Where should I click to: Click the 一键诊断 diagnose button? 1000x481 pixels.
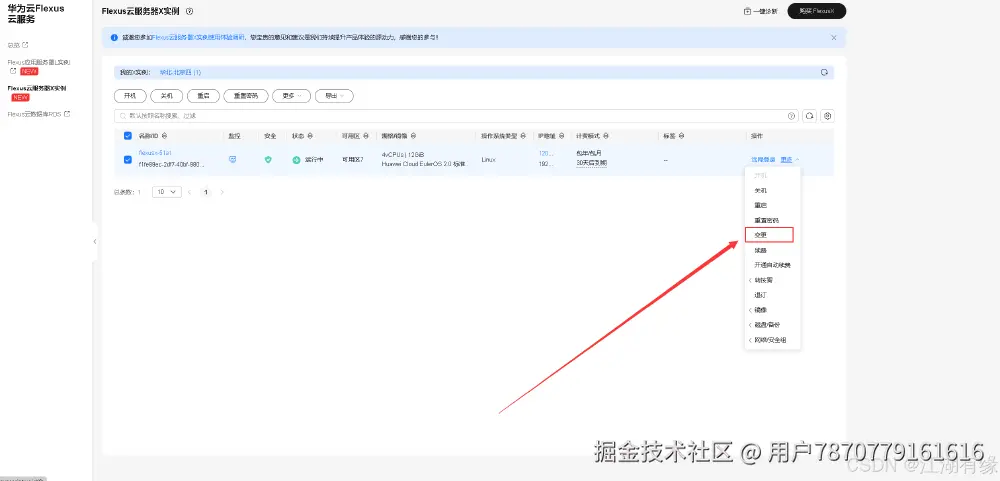click(761, 11)
